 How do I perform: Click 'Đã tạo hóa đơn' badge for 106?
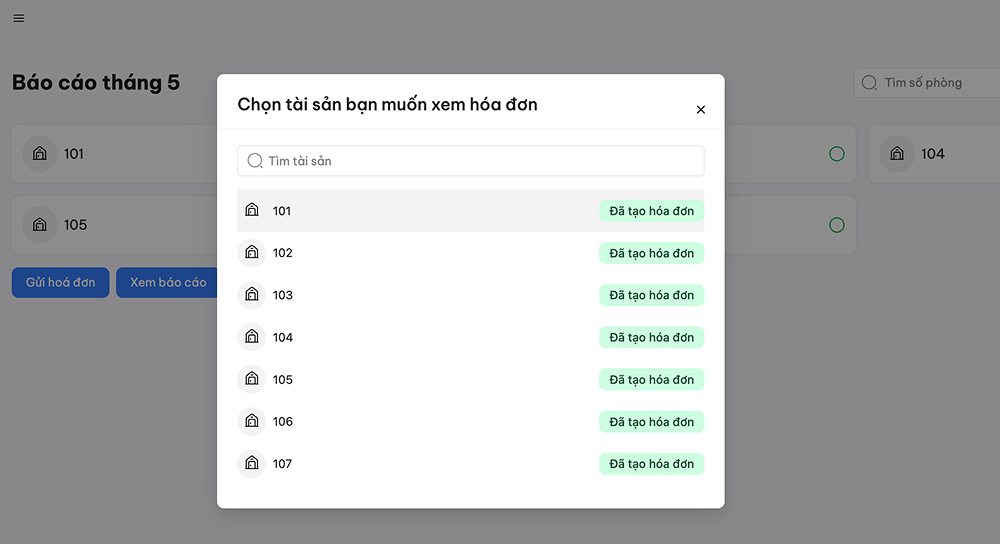click(651, 422)
